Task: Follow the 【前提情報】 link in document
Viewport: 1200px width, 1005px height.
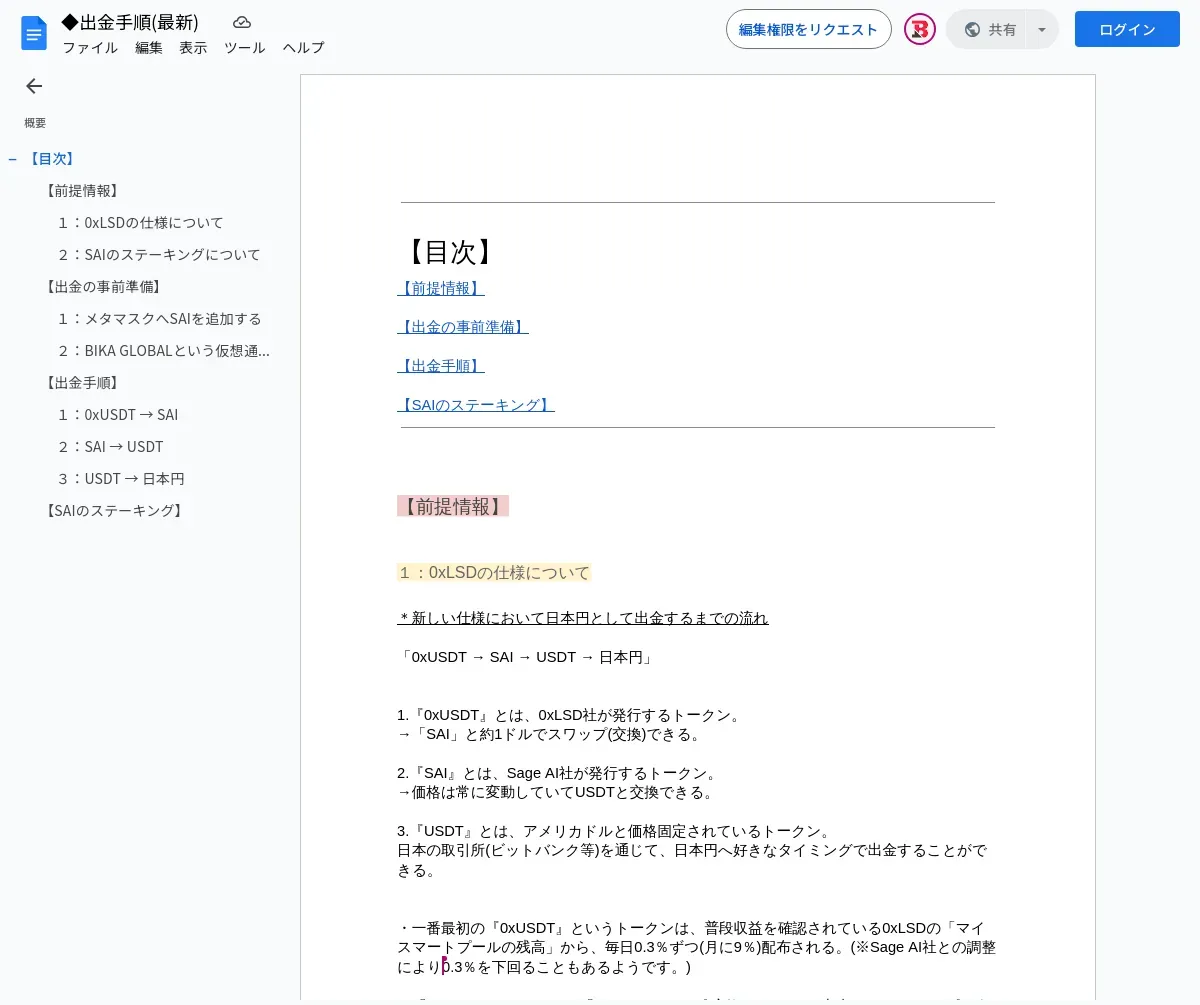Action: (x=441, y=288)
